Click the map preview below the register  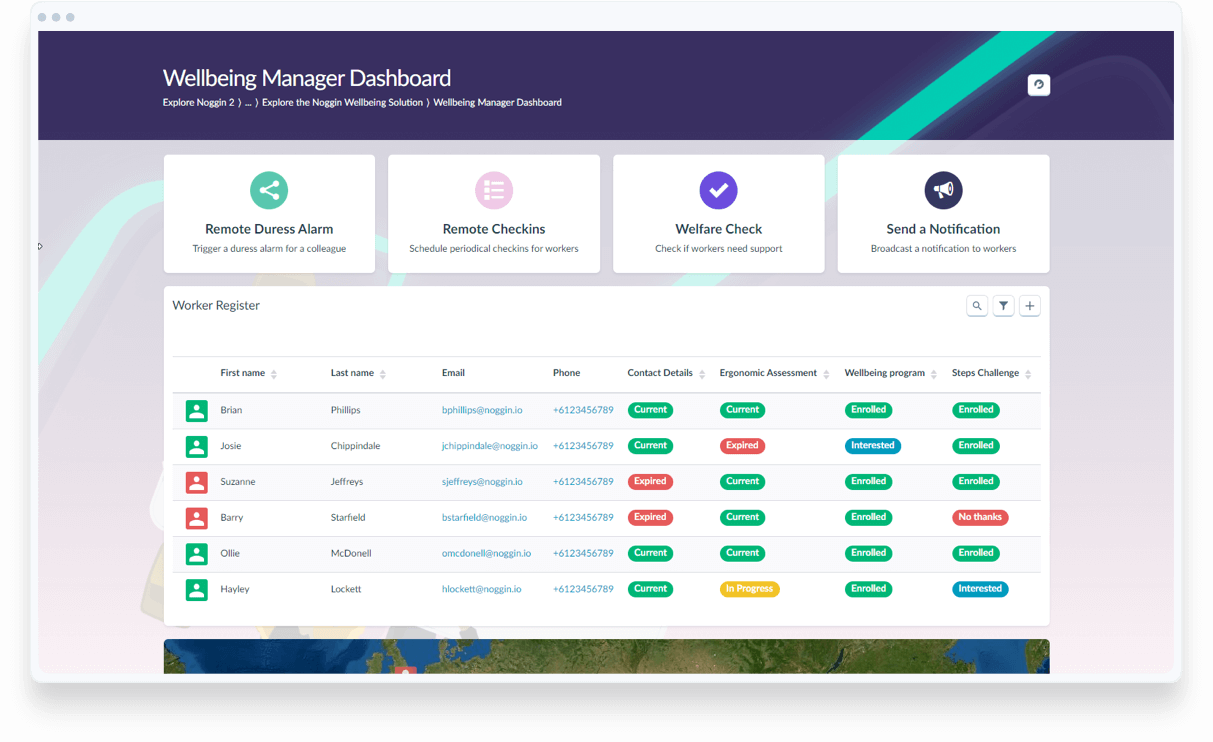point(606,657)
